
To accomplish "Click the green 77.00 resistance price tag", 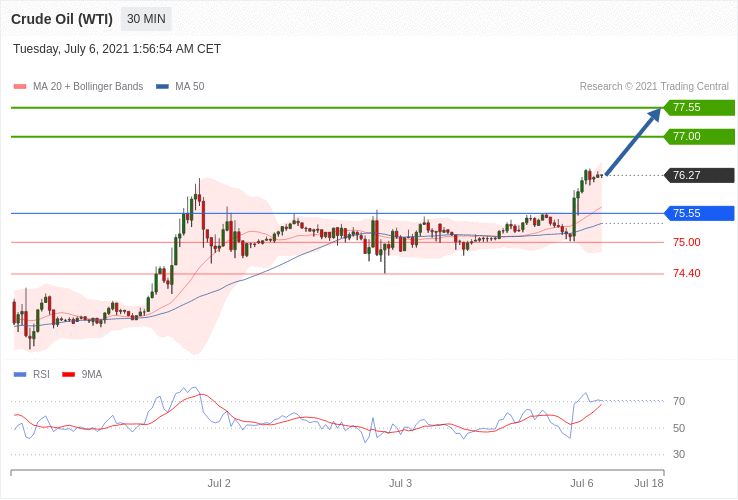I will click(699, 137).
